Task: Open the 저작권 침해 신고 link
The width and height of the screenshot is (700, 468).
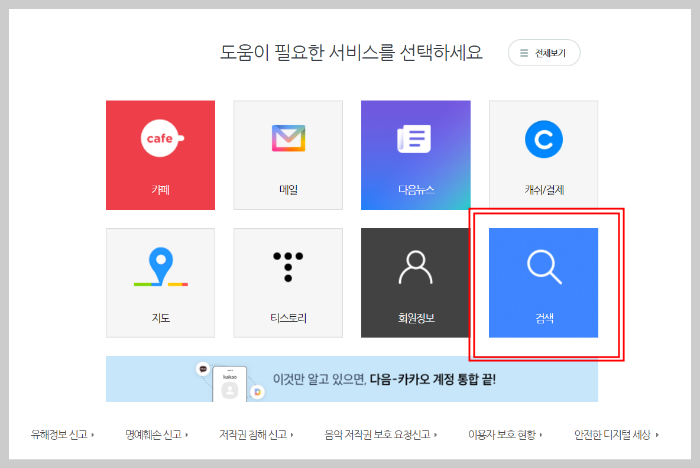Action: click(256, 435)
